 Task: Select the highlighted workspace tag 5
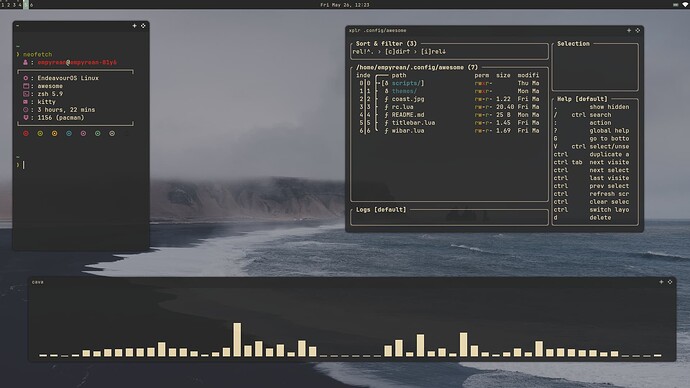click(26, 4)
